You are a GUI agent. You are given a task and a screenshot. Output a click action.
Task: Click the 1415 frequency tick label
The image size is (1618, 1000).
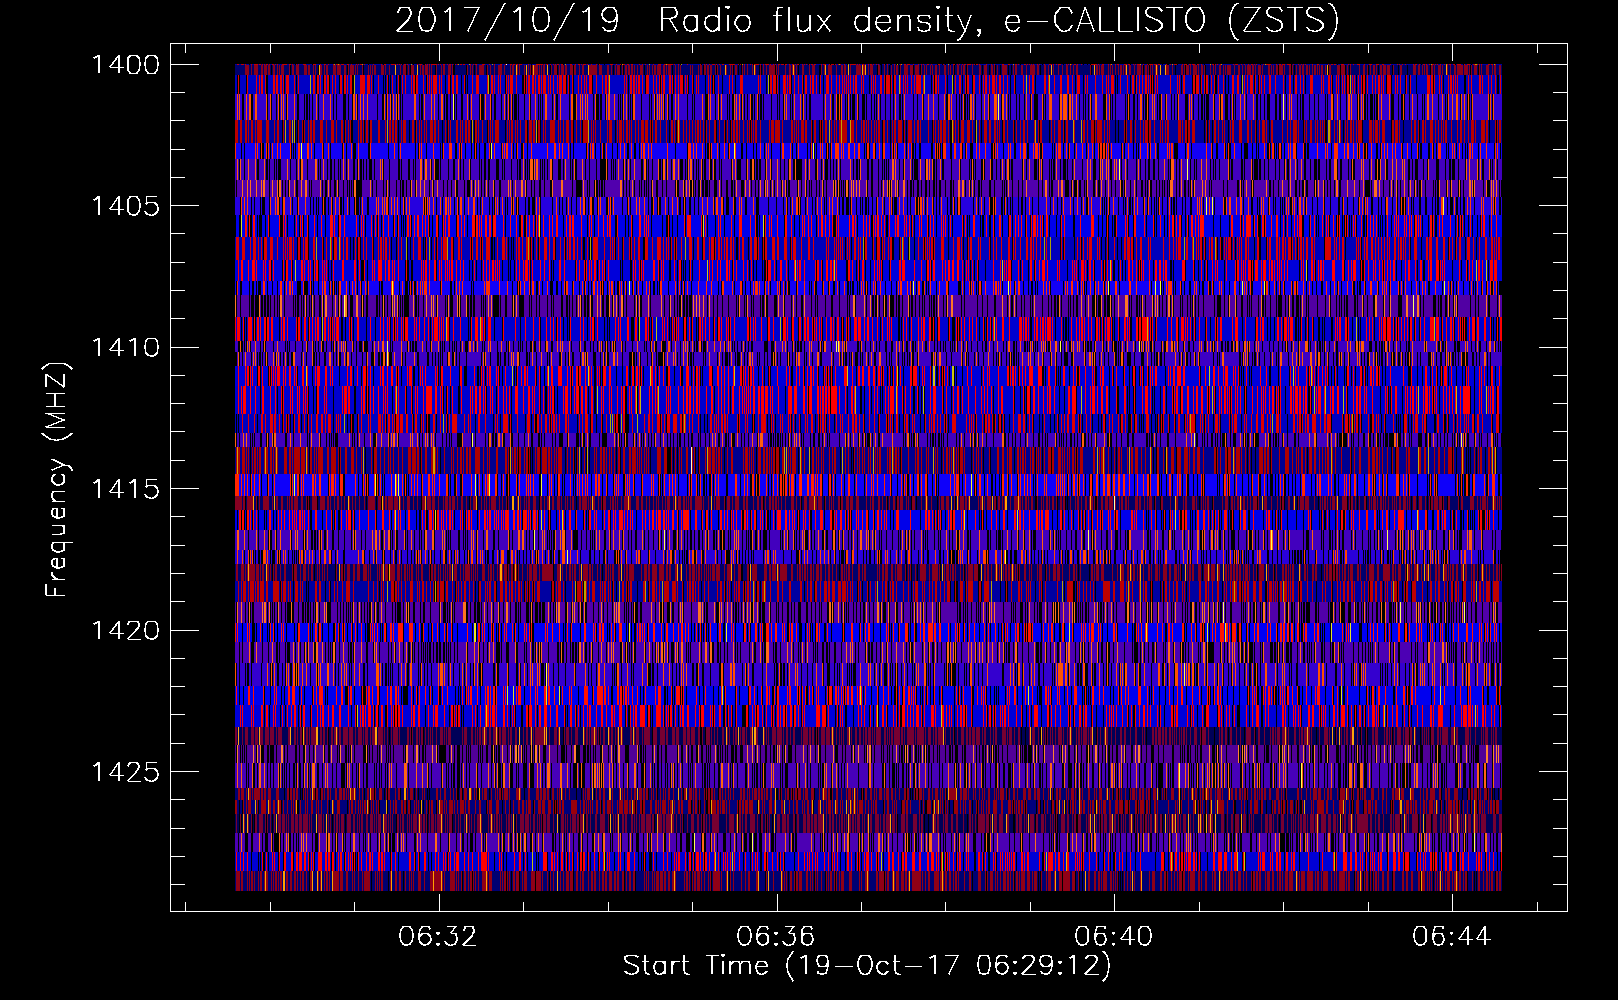pyautogui.click(x=125, y=489)
